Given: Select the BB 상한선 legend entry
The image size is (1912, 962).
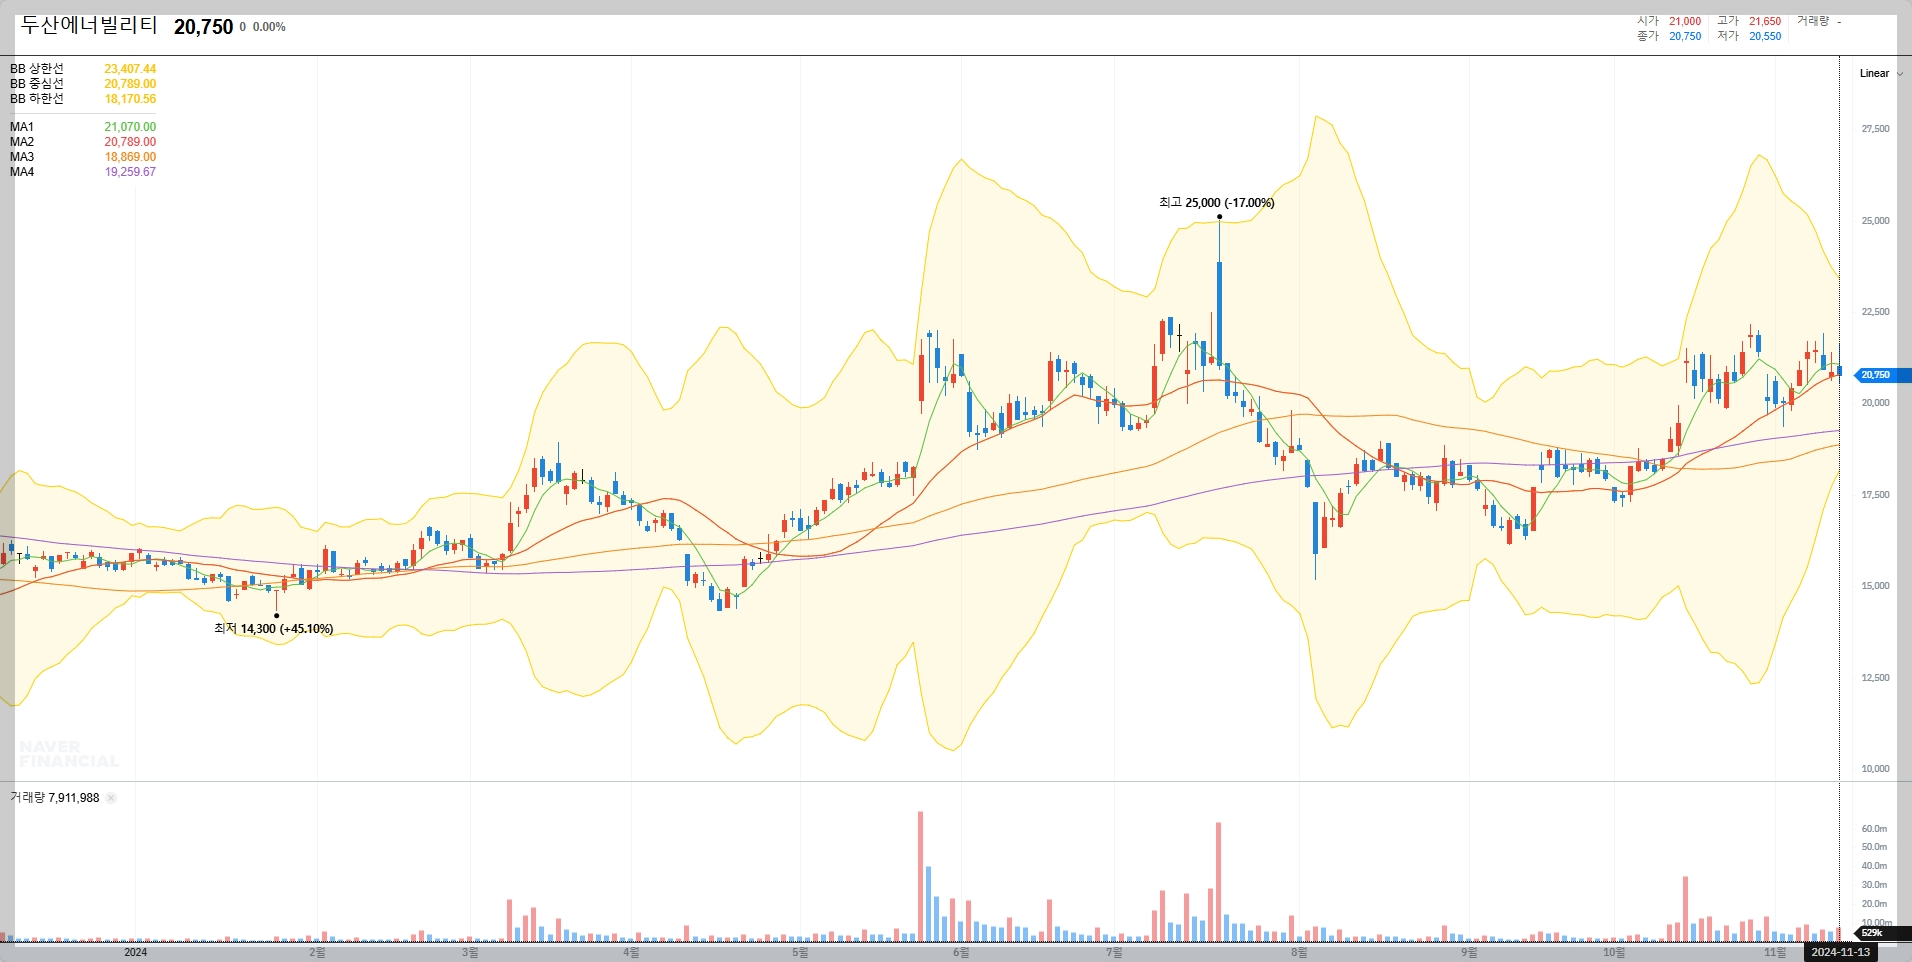Looking at the screenshot, I should (x=37, y=69).
